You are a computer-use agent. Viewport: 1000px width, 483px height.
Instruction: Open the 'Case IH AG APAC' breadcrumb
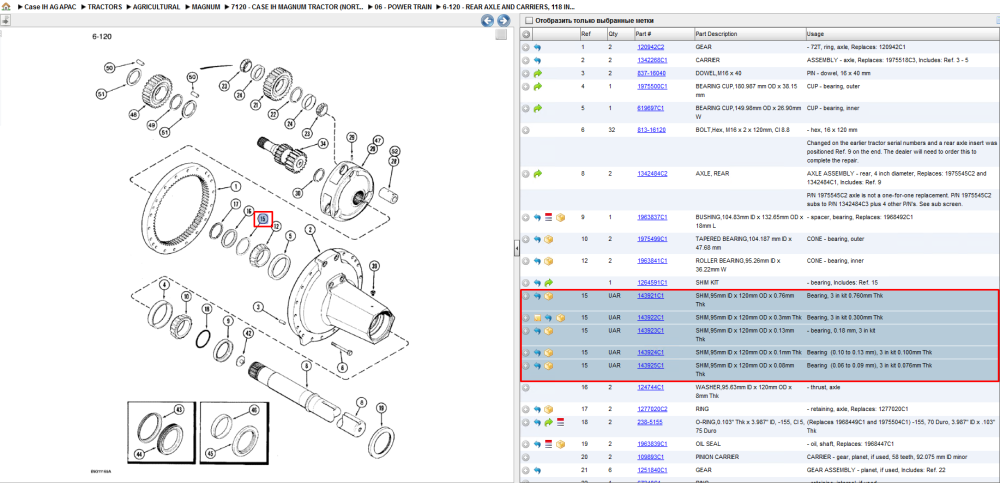pos(51,6)
